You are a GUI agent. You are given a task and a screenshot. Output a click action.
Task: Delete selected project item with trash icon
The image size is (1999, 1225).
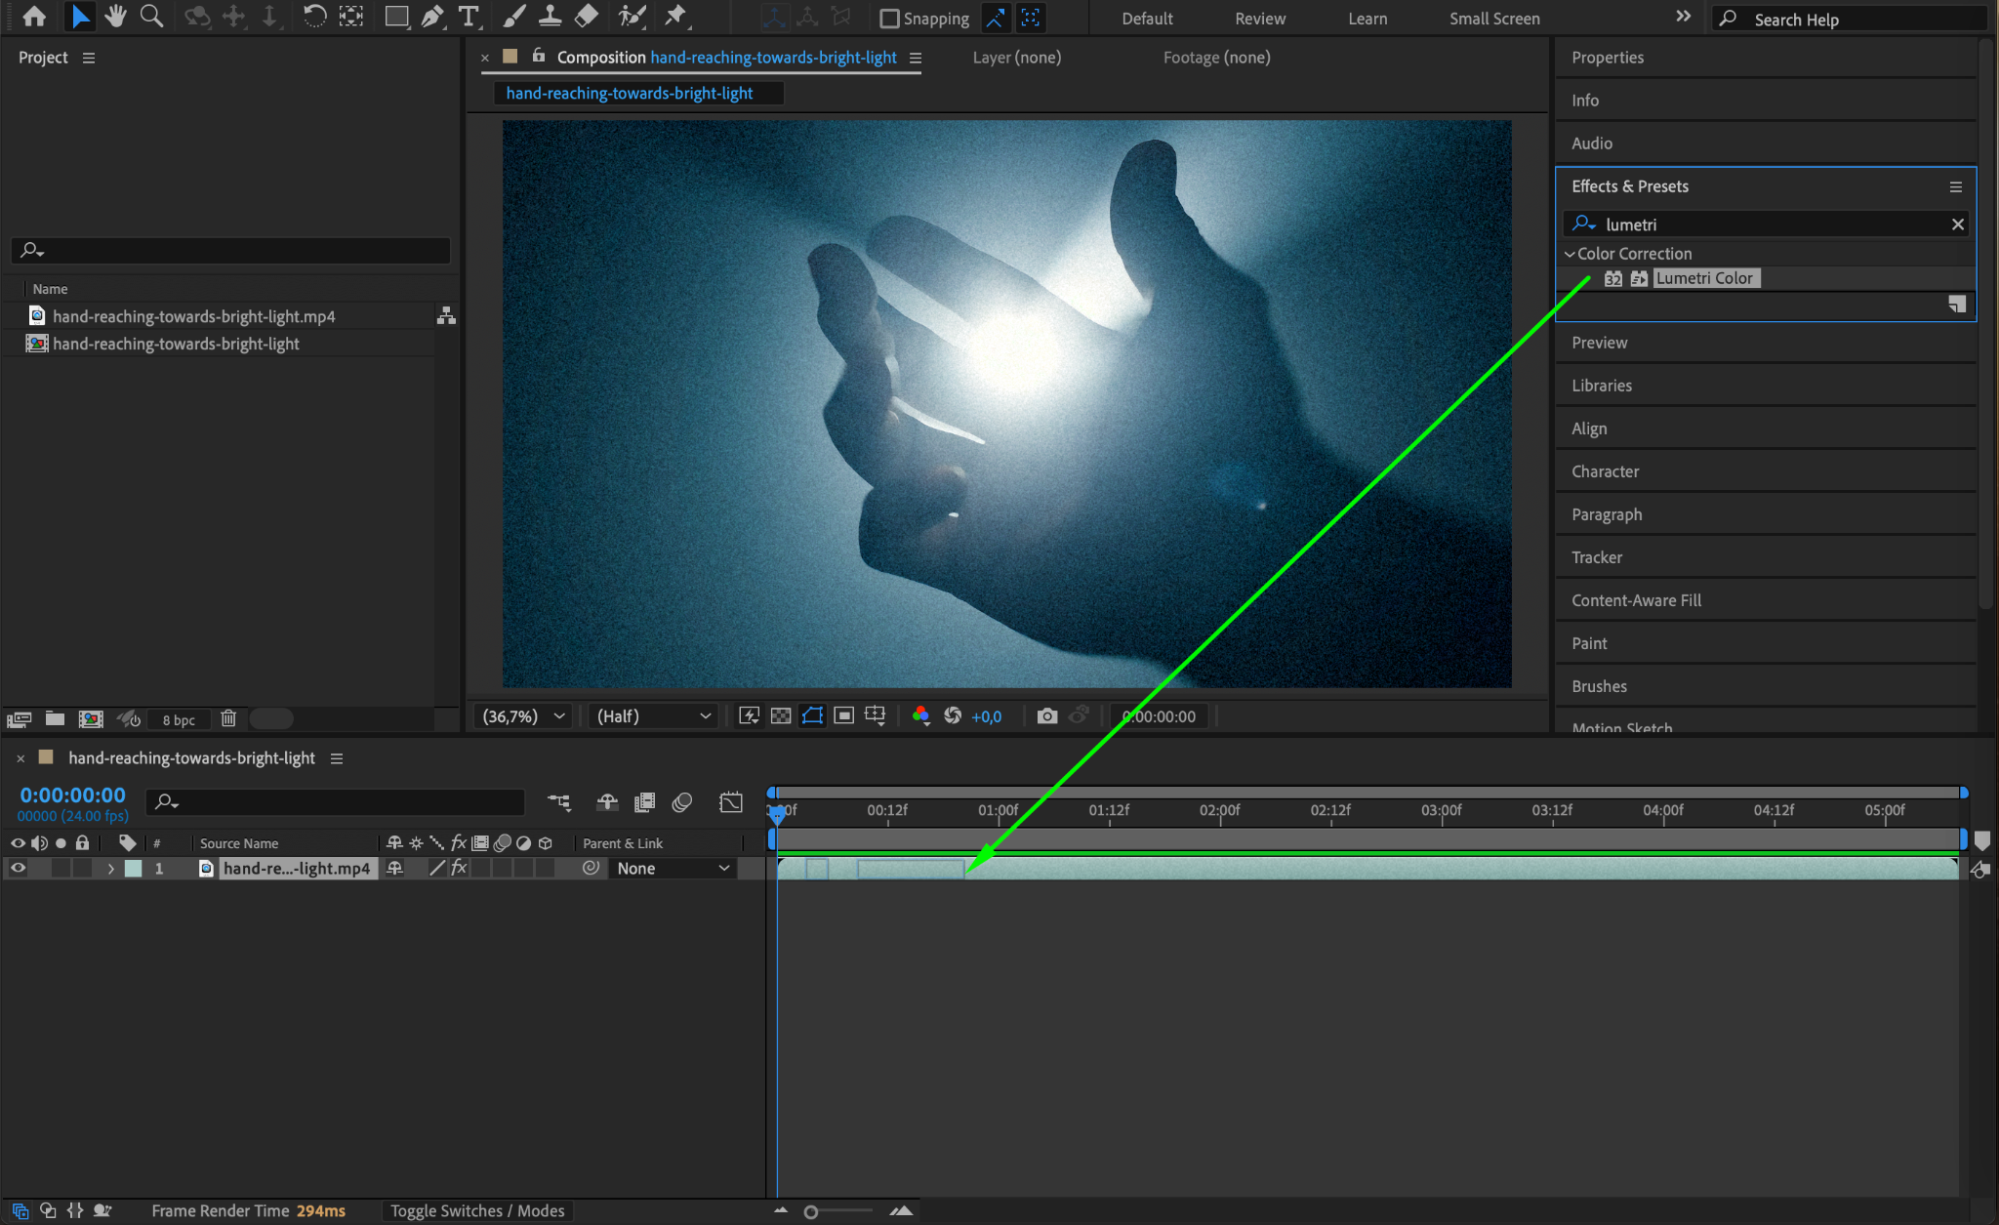tap(228, 718)
